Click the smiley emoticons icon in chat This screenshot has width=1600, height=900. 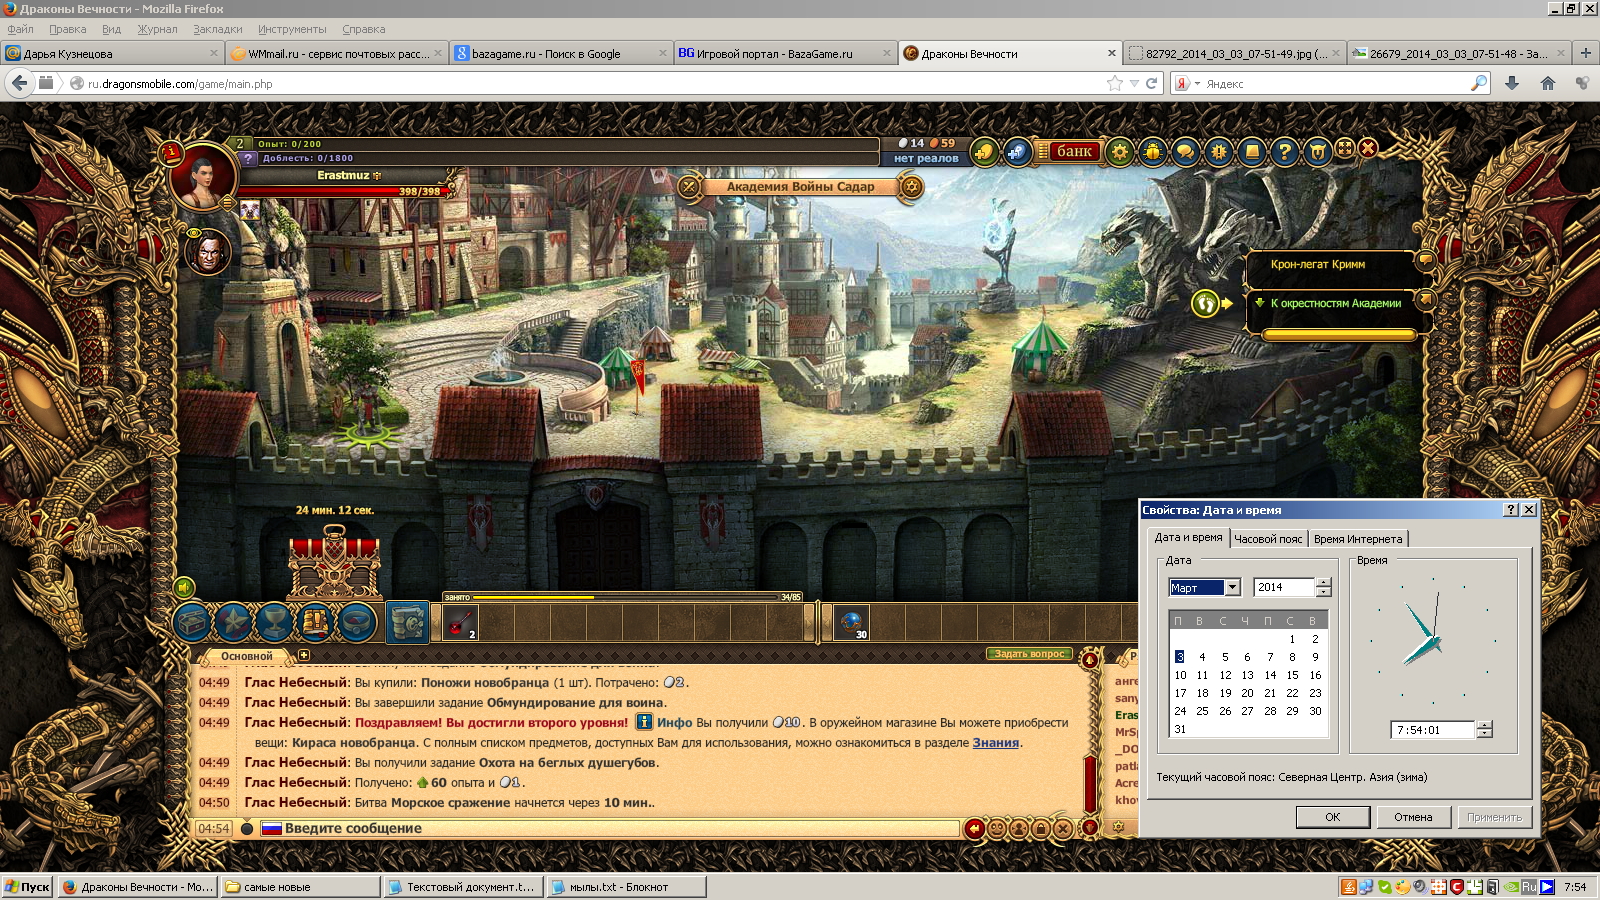click(x=997, y=828)
